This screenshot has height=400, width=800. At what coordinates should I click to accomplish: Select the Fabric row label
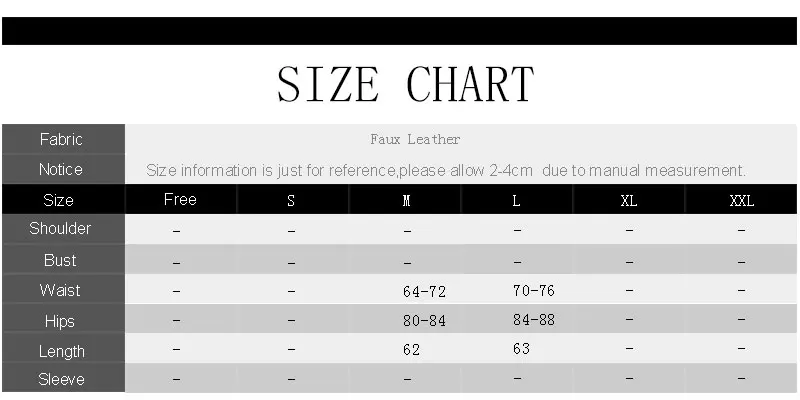click(x=61, y=139)
